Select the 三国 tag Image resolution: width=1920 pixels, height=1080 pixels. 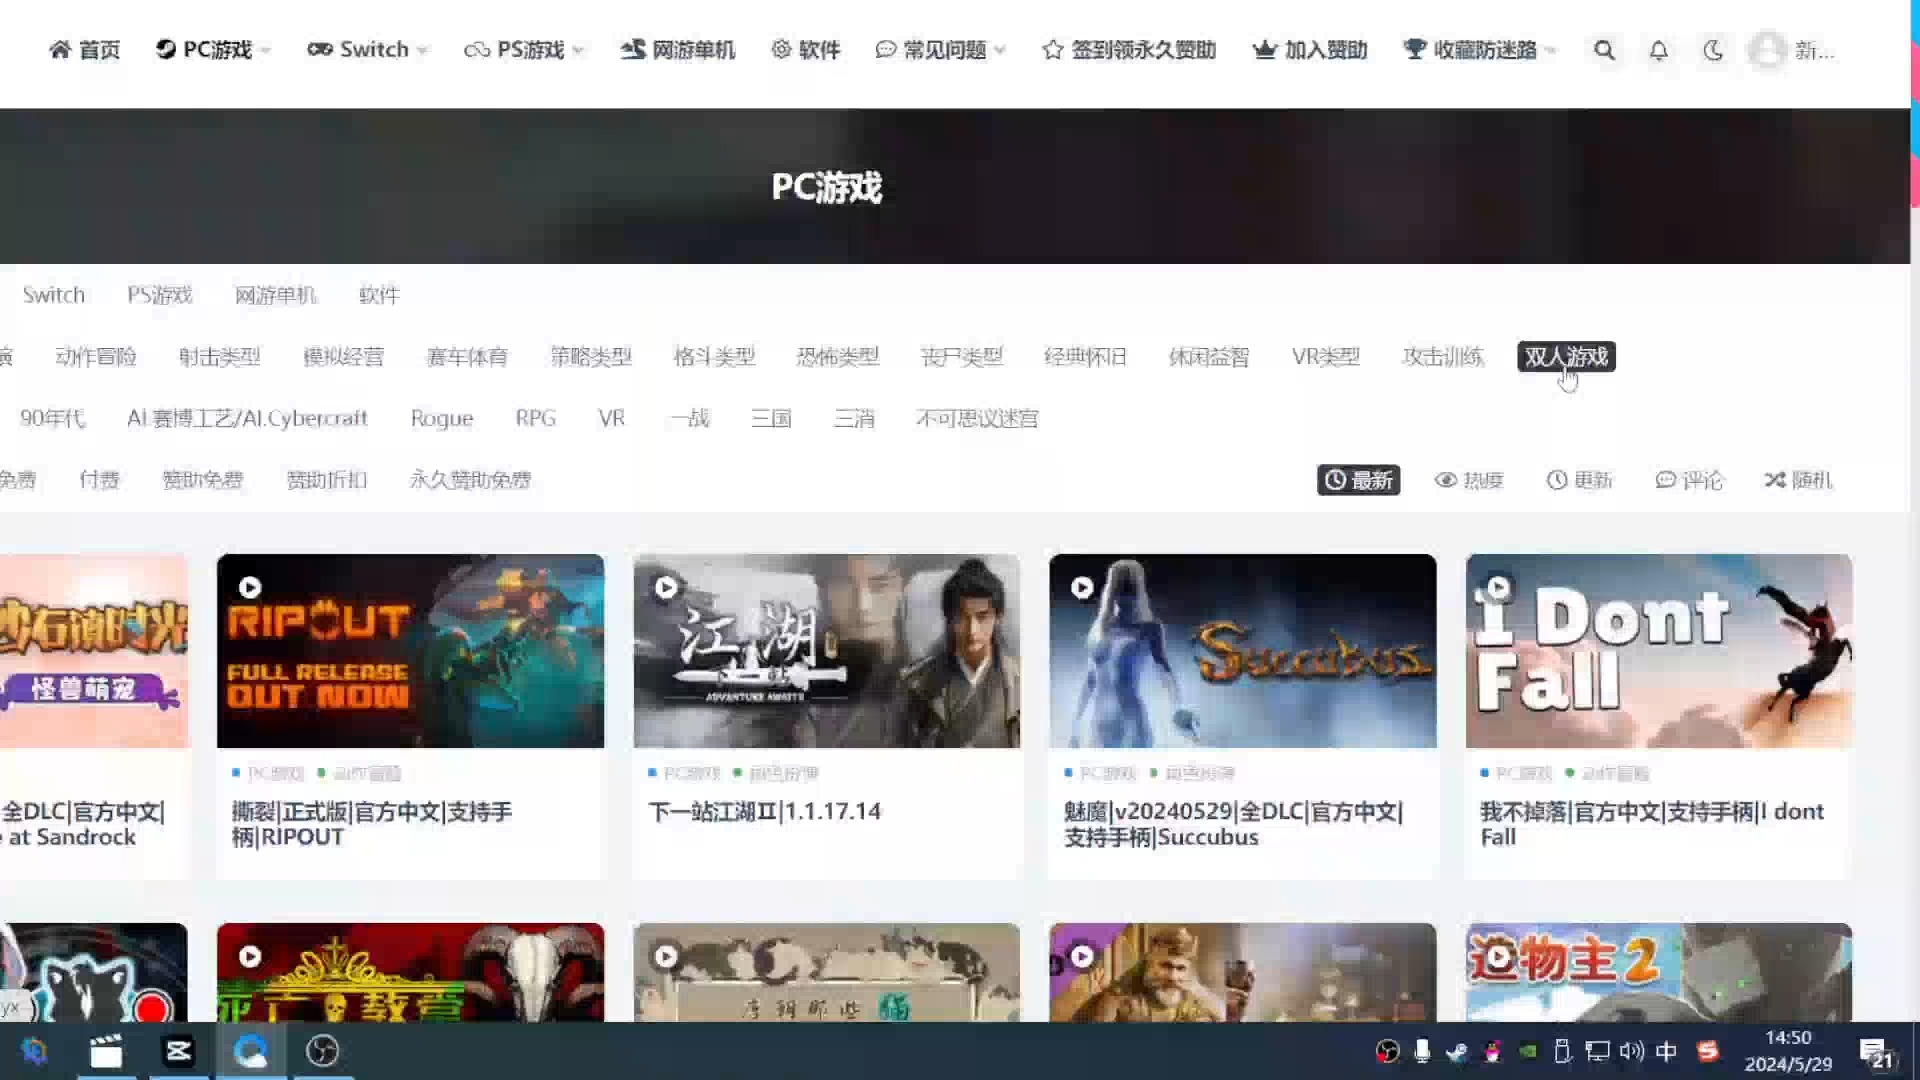771,418
